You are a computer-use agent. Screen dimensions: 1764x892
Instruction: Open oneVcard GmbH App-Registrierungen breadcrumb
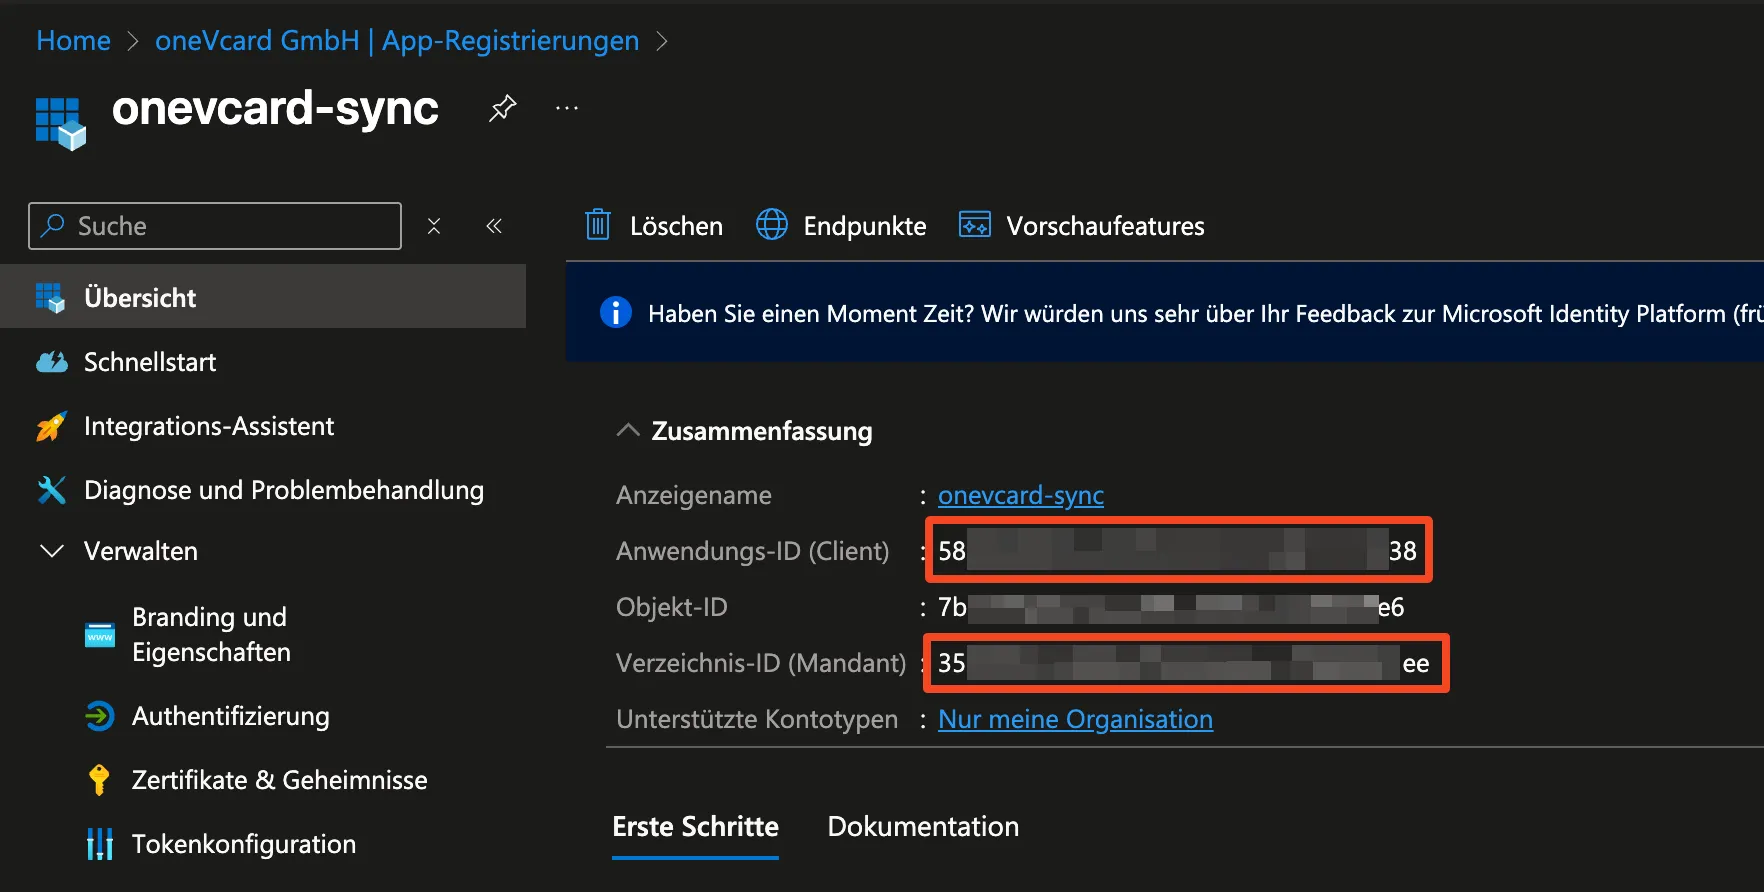coord(397,40)
